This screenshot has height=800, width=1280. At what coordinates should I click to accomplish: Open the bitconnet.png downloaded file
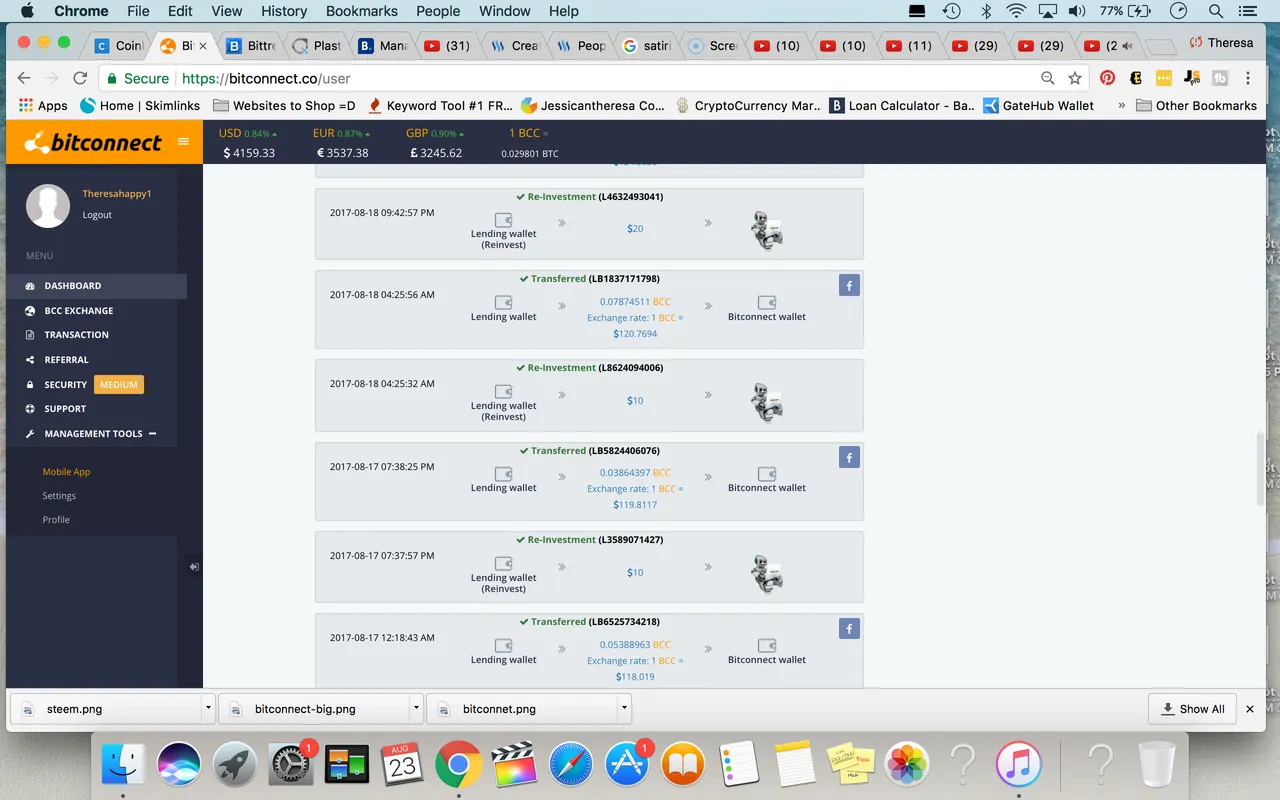point(522,708)
